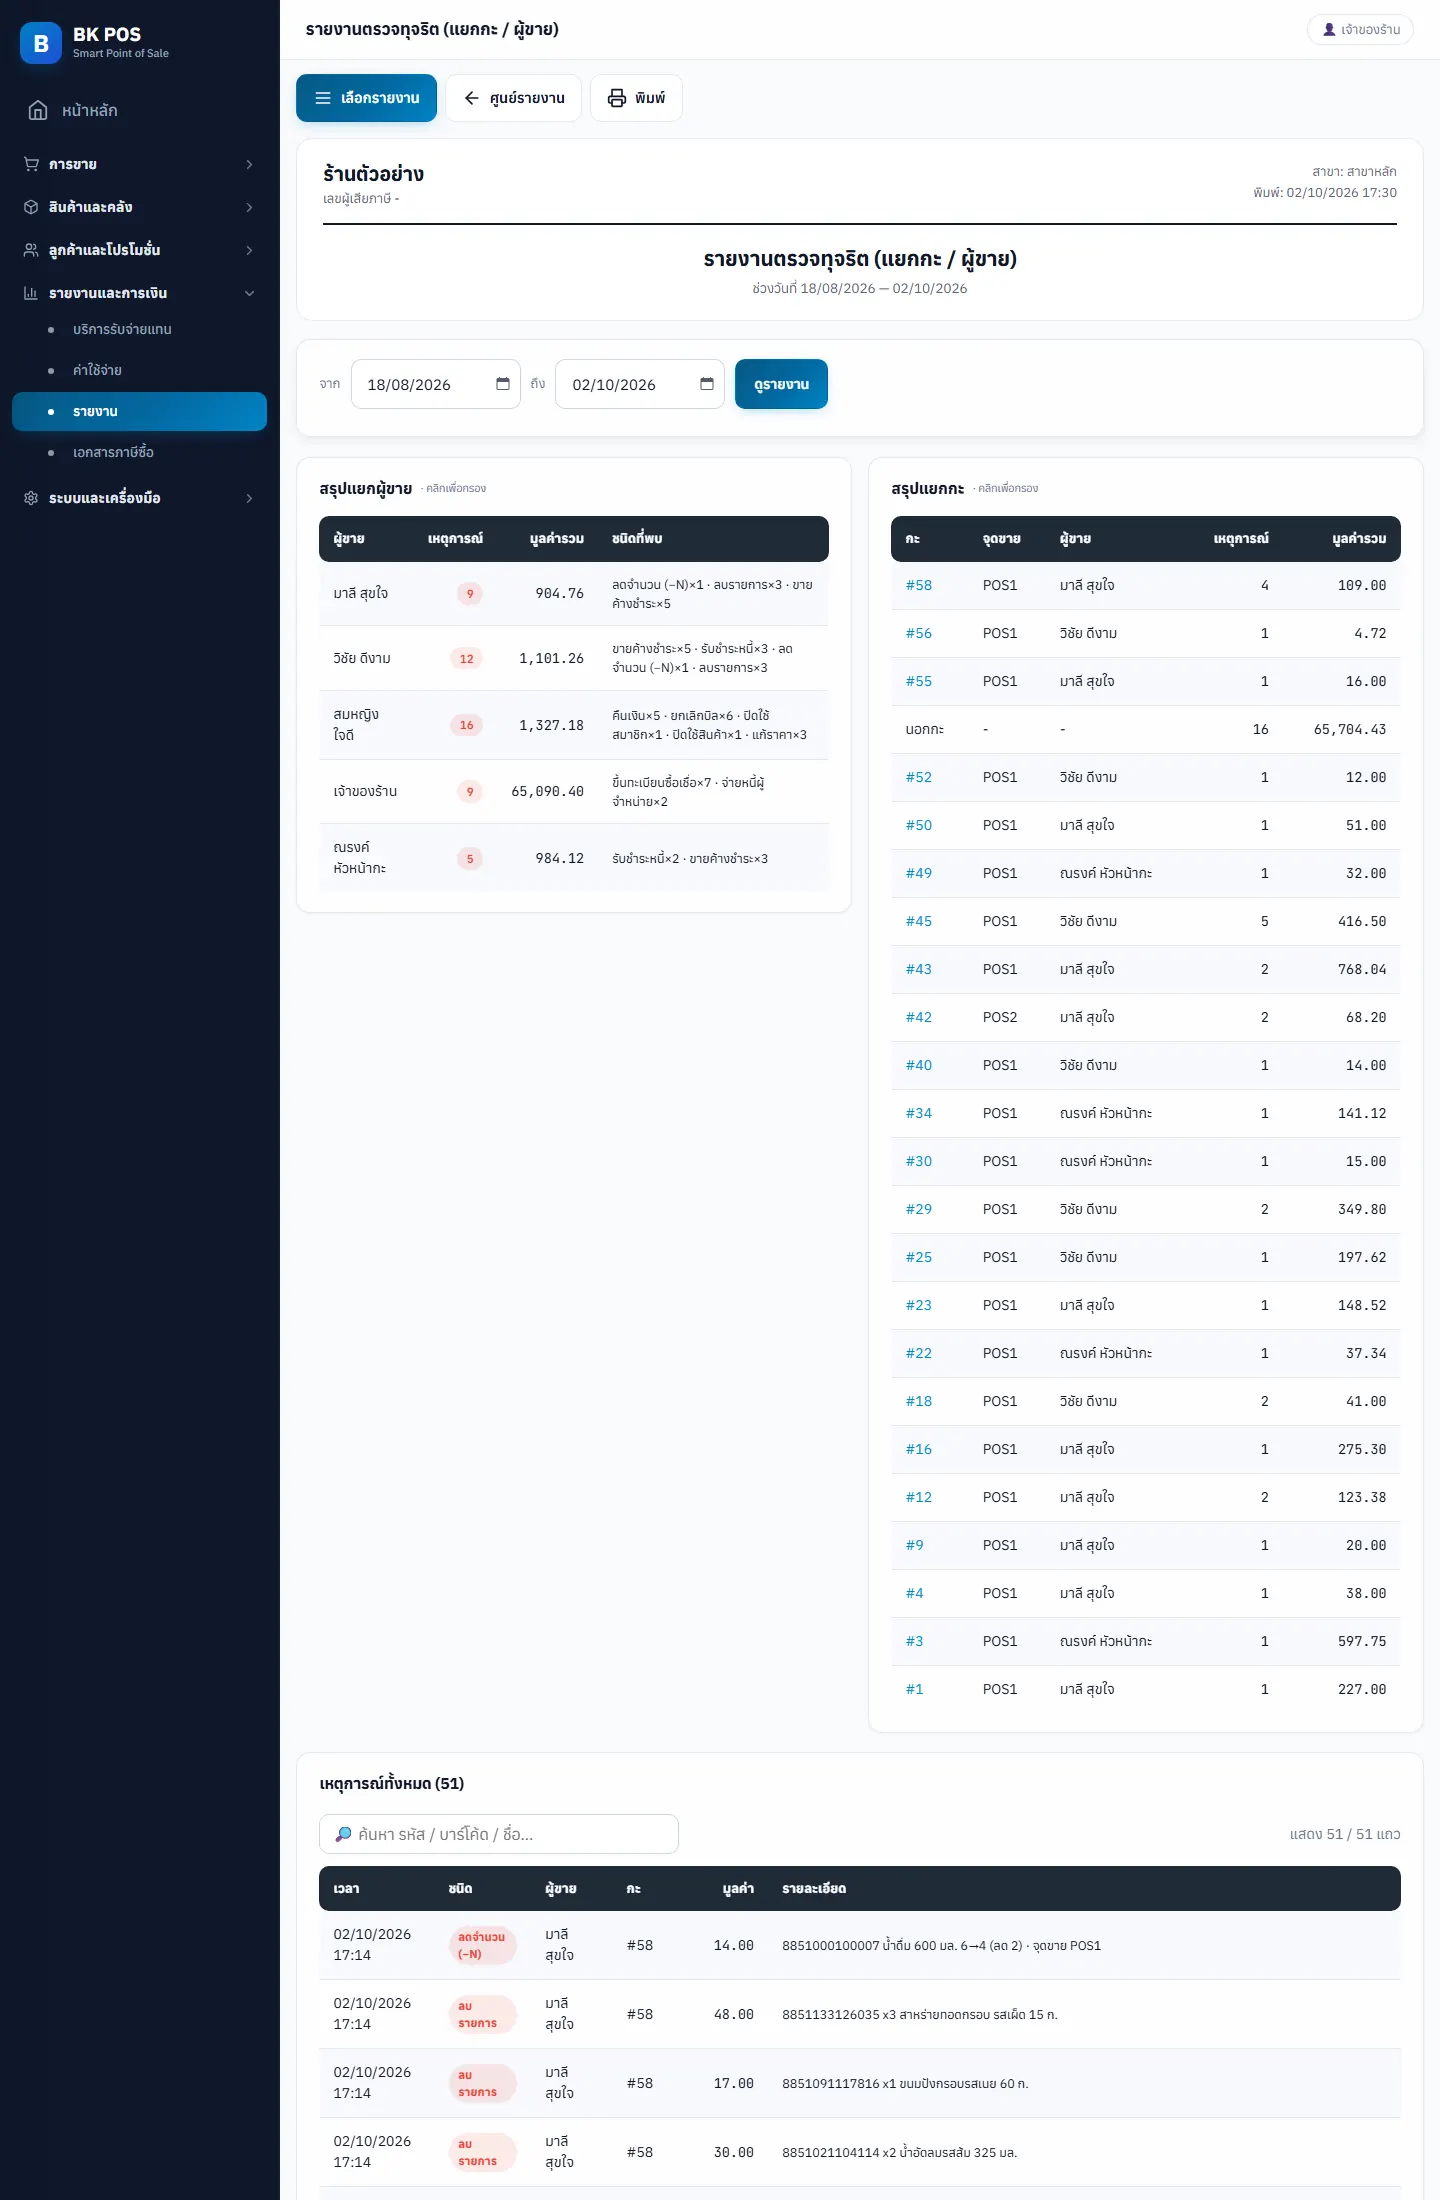The image size is (1440, 2200).
Task: Expand the สินค้าและคลัง menu chevron
Action: 249,207
